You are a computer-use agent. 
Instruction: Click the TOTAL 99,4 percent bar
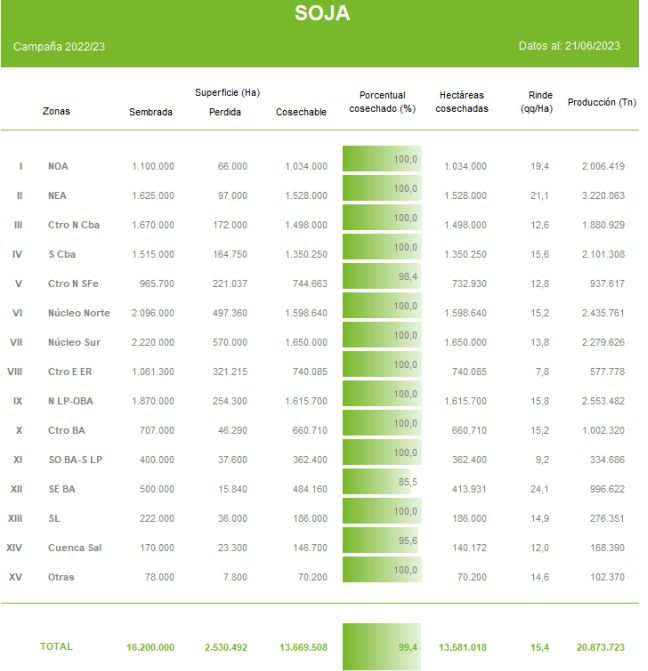[x=382, y=647]
